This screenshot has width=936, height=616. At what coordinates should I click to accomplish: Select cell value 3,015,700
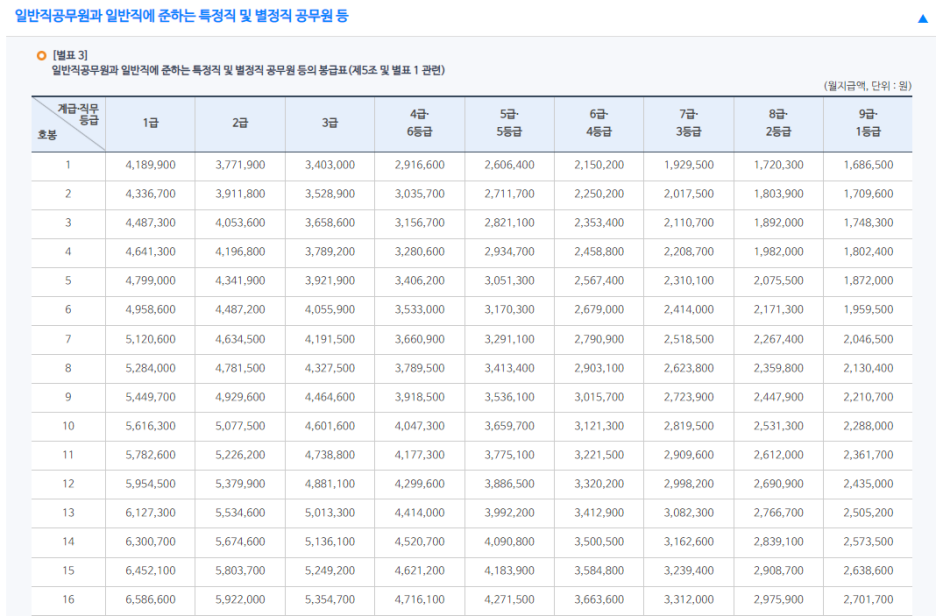pyautogui.click(x=599, y=397)
